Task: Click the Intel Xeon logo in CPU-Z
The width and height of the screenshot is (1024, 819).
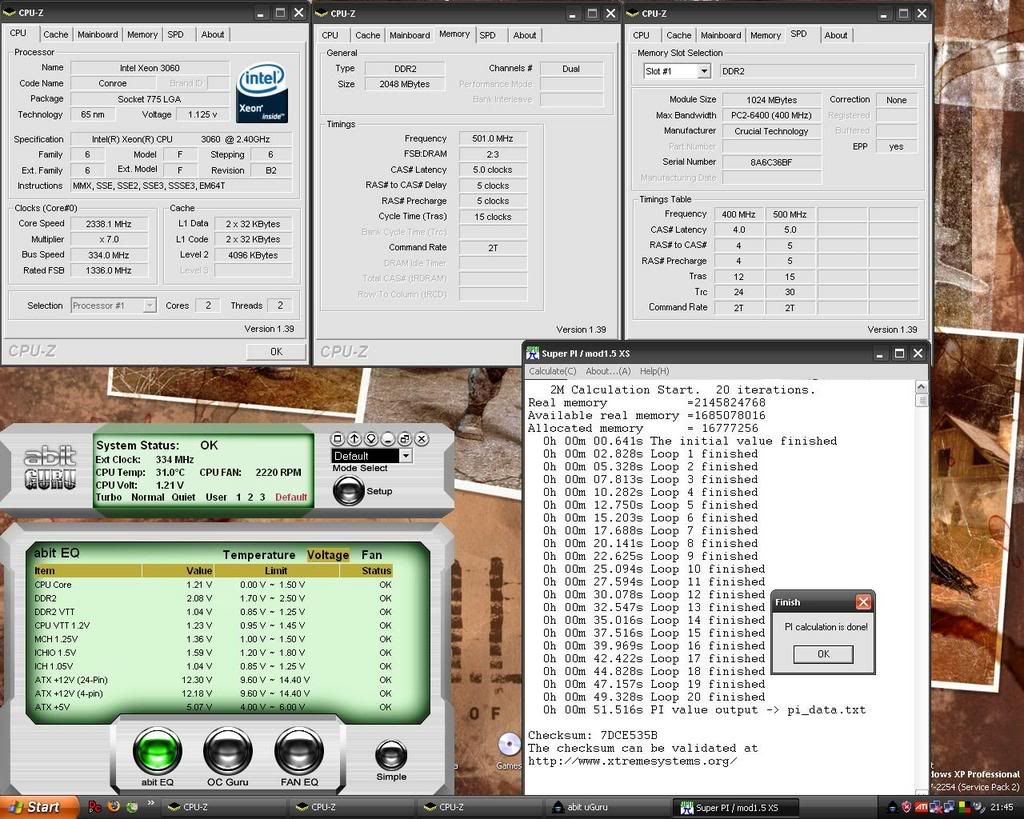Action: (x=262, y=93)
